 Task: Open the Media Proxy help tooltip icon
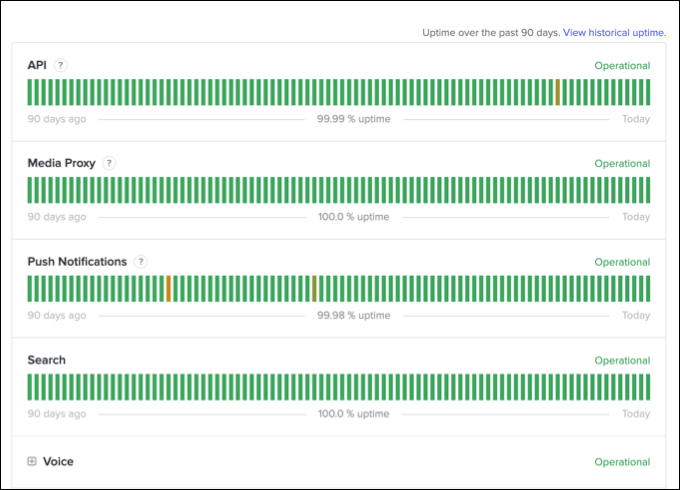click(109, 163)
